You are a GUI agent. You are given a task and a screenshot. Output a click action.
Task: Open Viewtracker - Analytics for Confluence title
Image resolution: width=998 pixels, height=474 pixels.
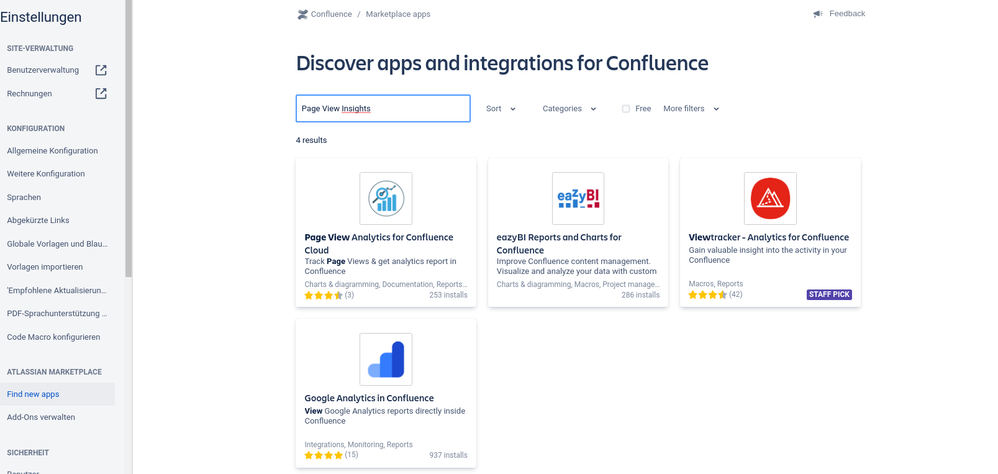pyautogui.click(x=769, y=237)
